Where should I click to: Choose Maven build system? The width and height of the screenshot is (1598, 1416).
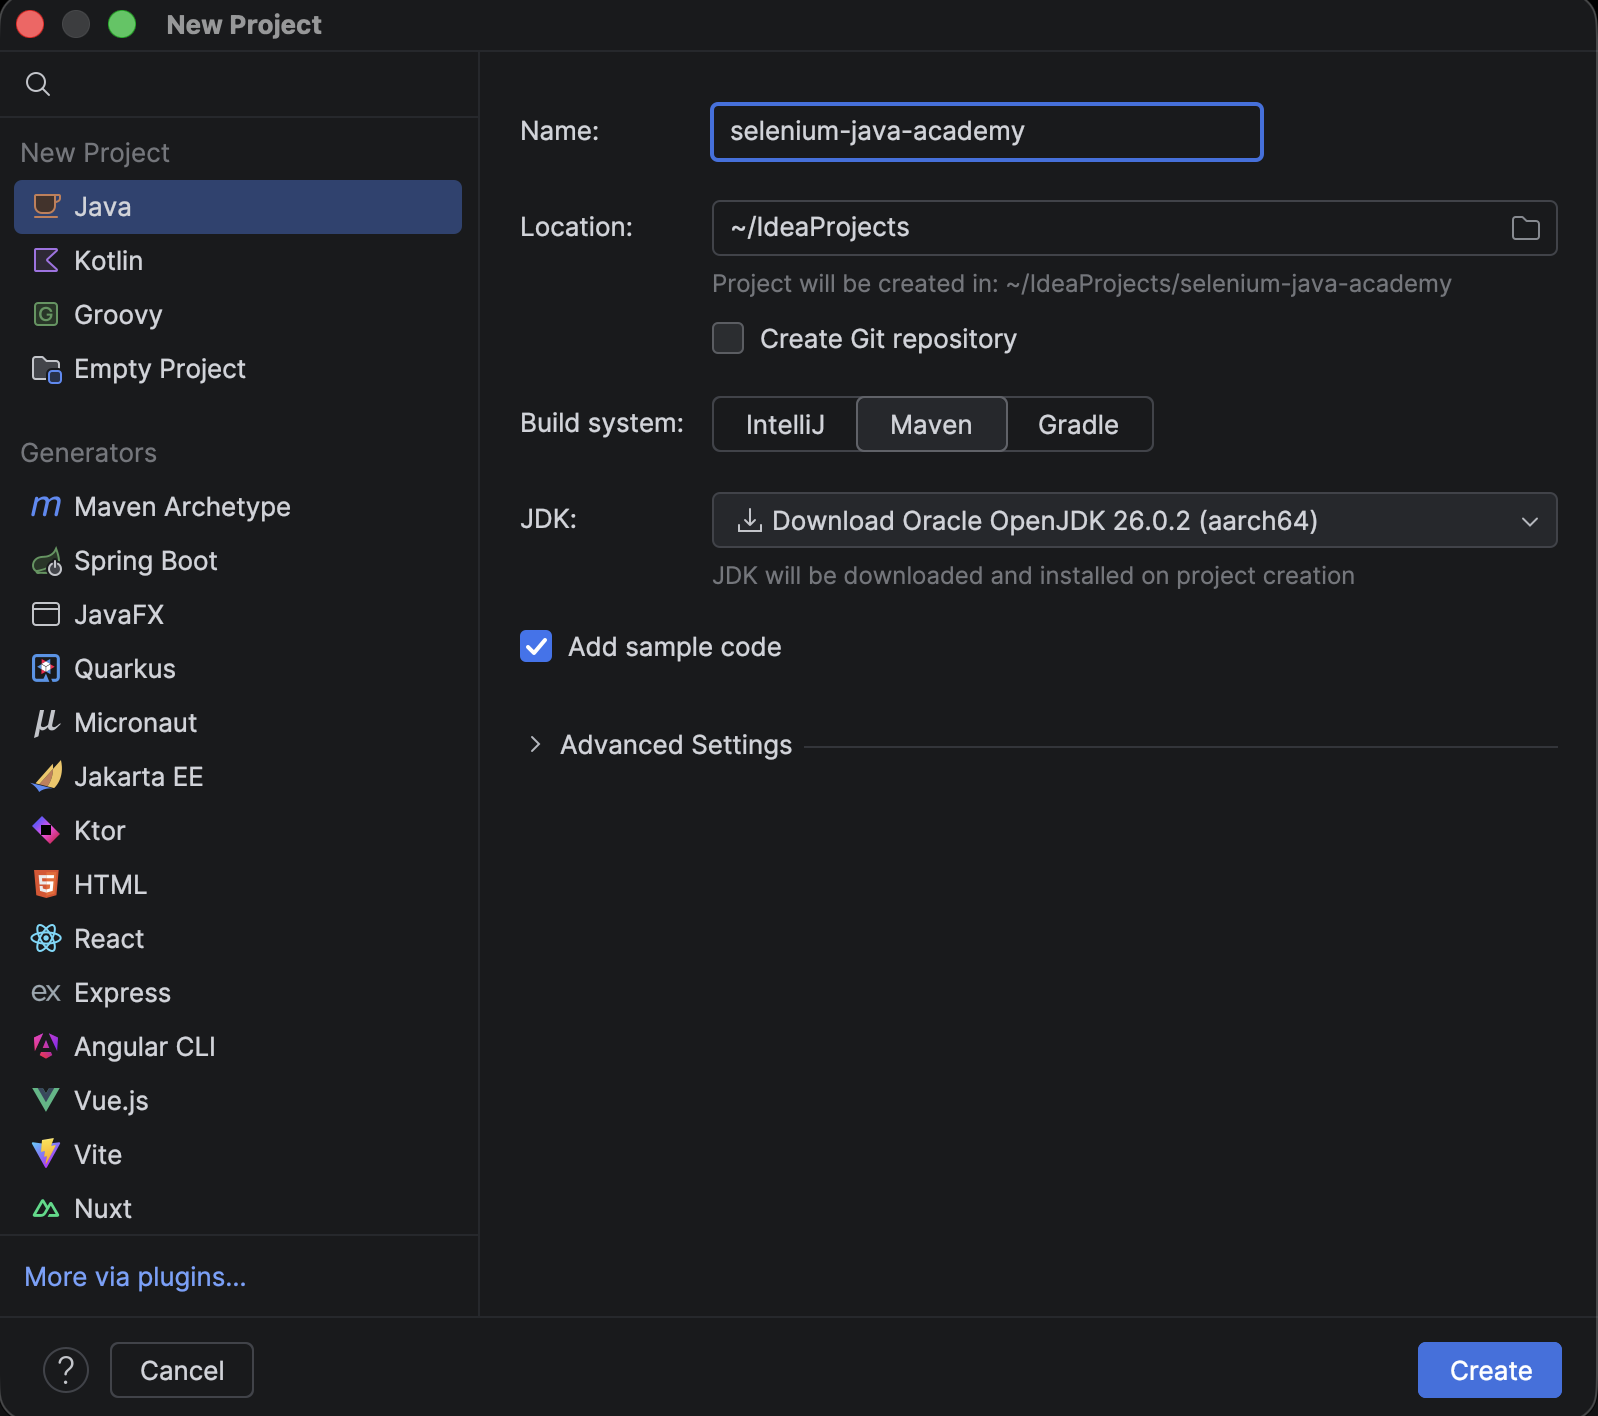931,424
